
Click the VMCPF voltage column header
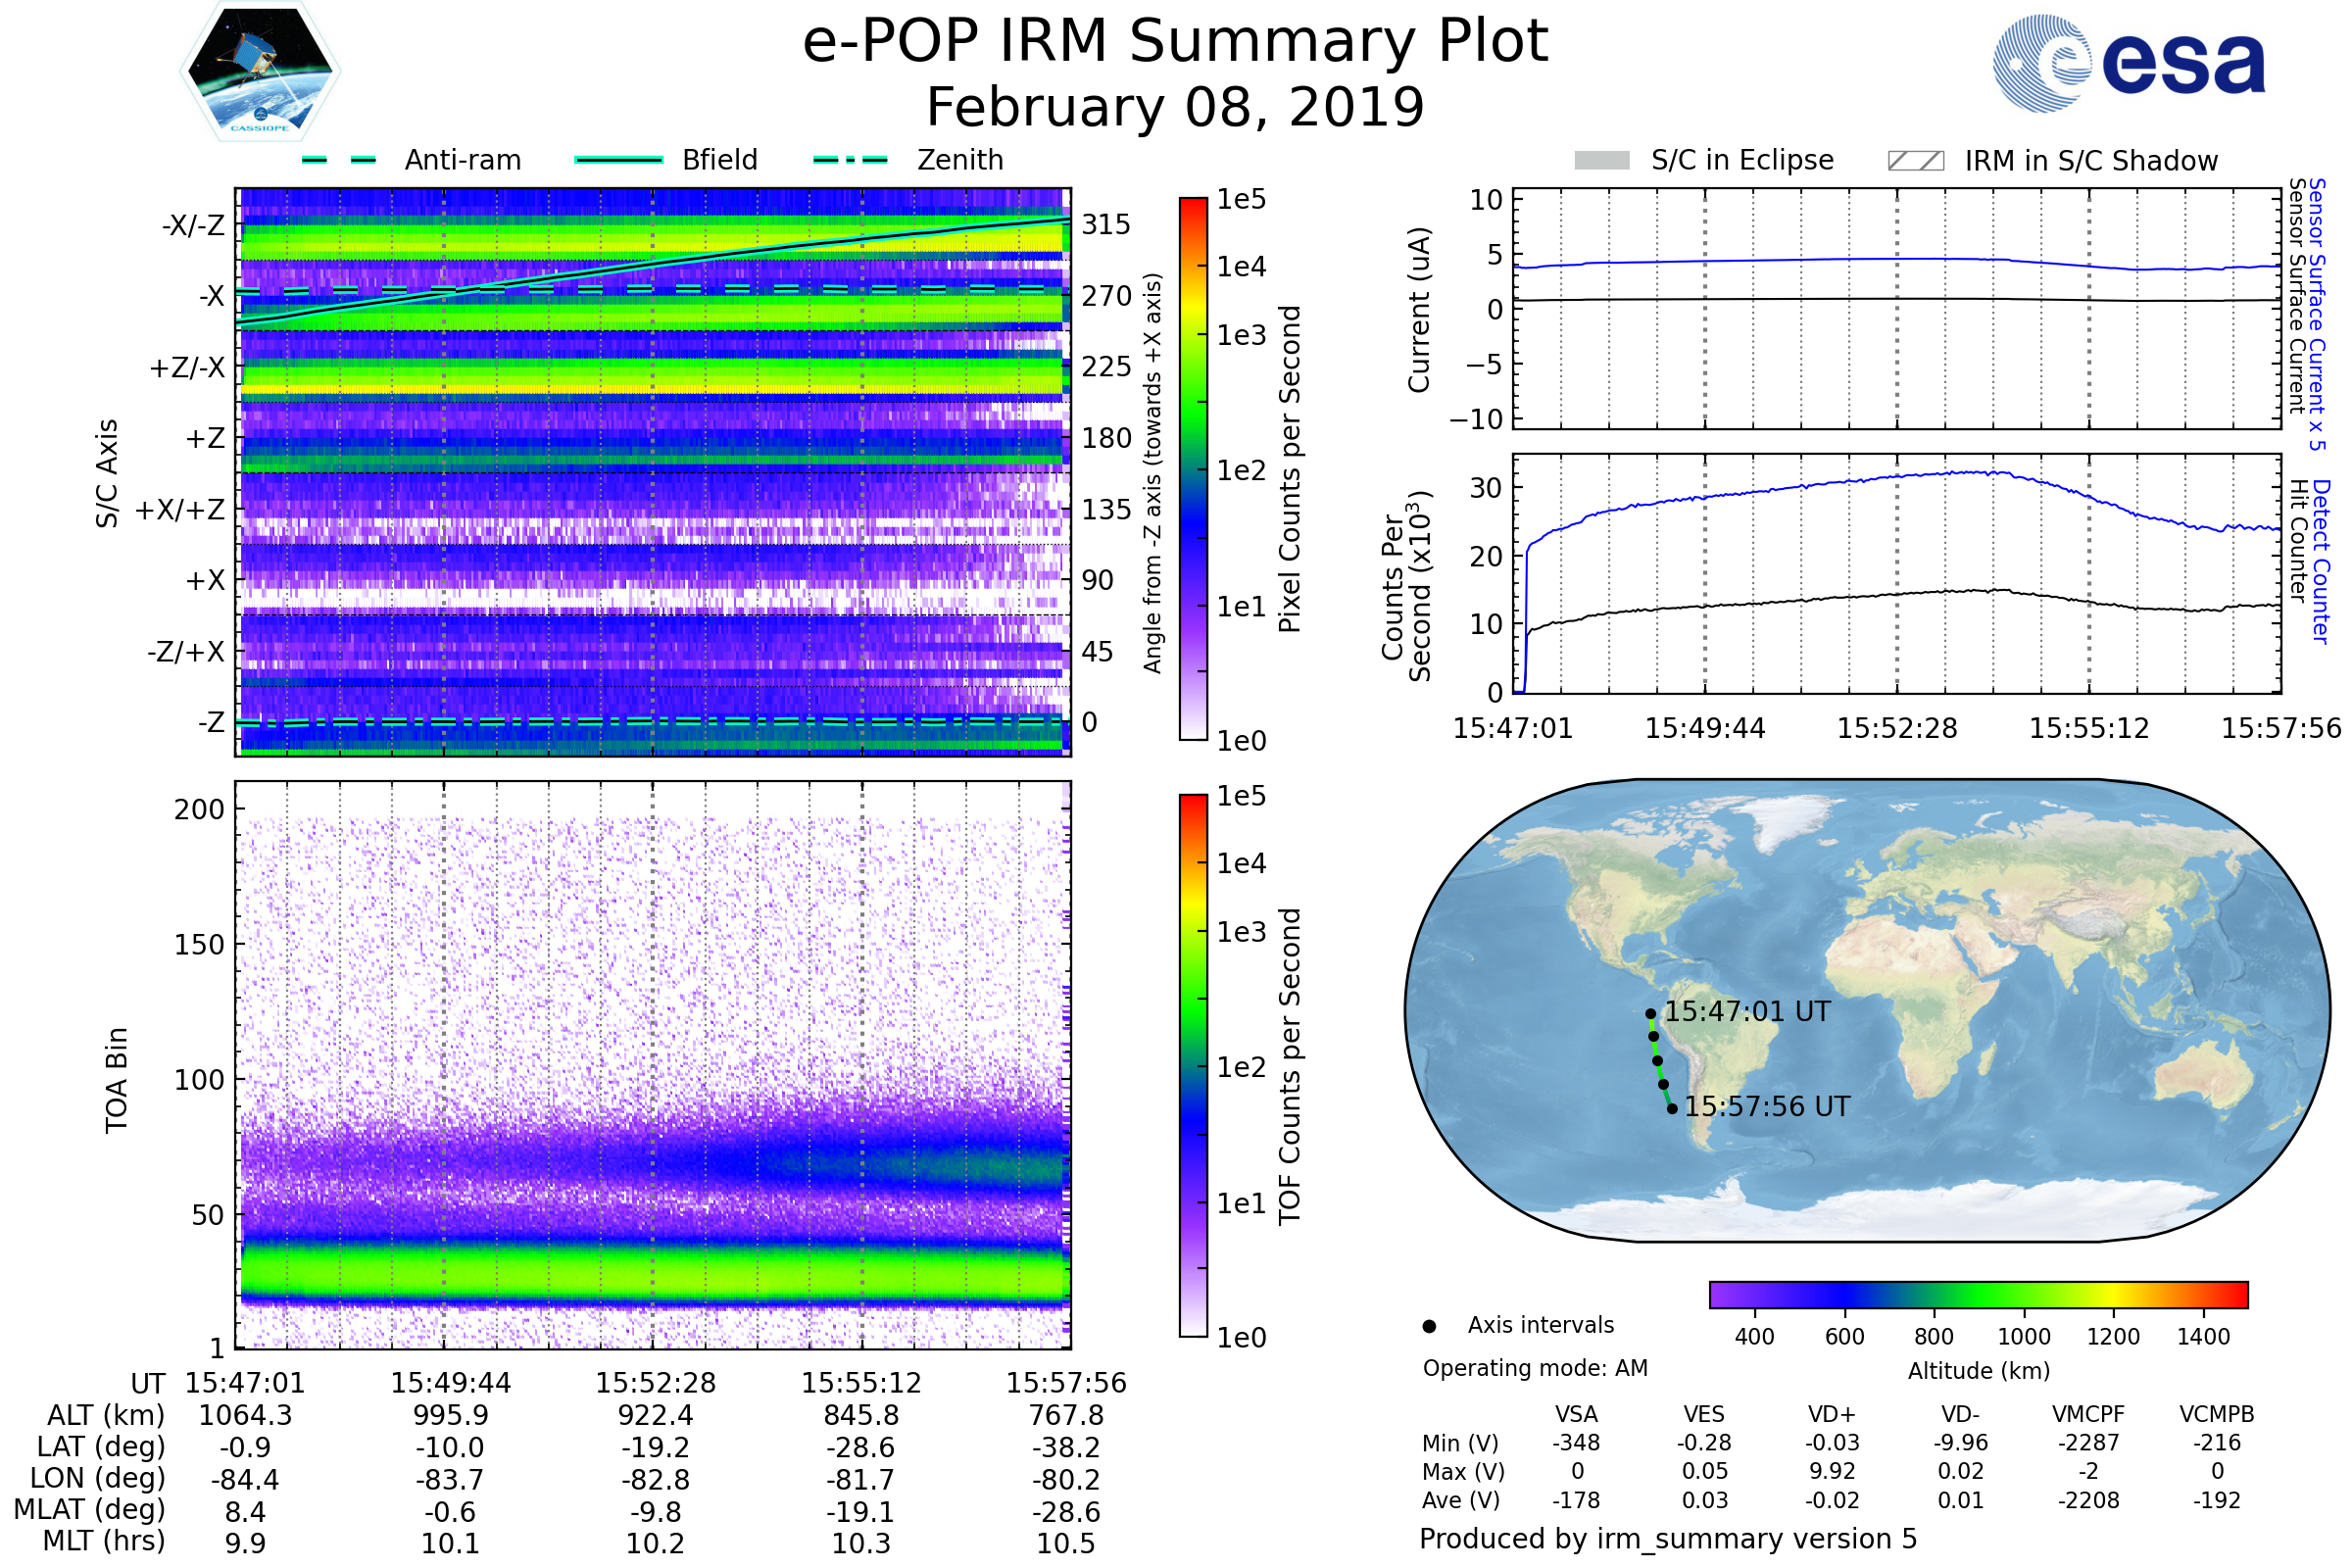2088,1414
